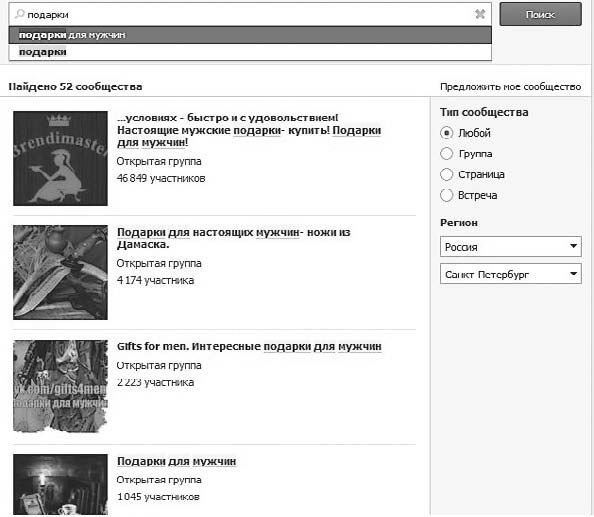594x517 pixels.
Task: Open 'ножи из Дамаска' group link
Action: tap(233, 238)
